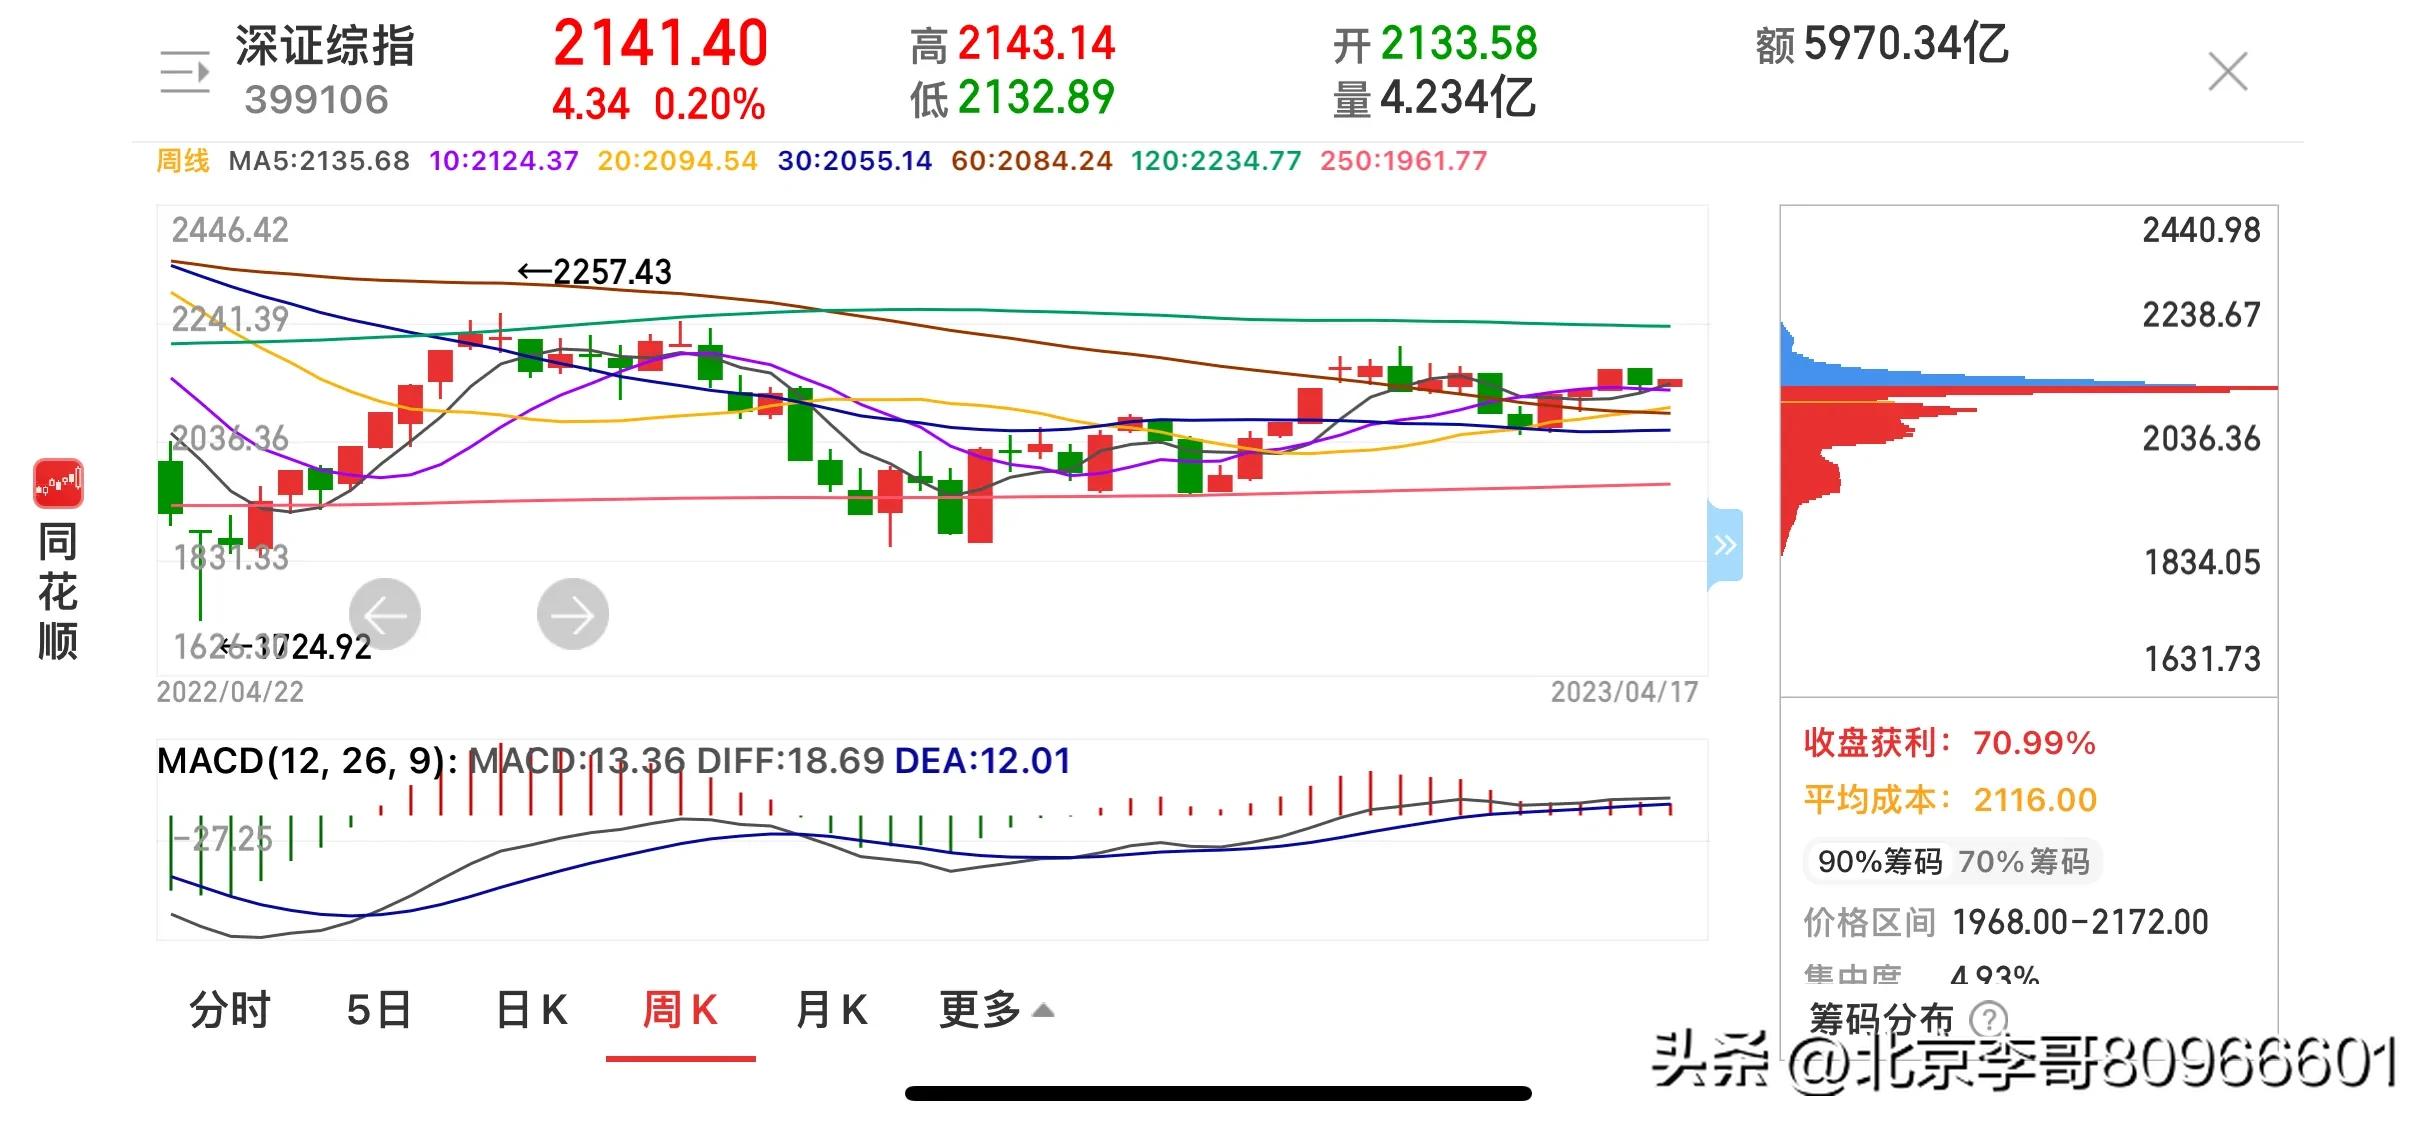Open the 5日 chart tab
The image size is (2436, 1125).
(379, 1010)
